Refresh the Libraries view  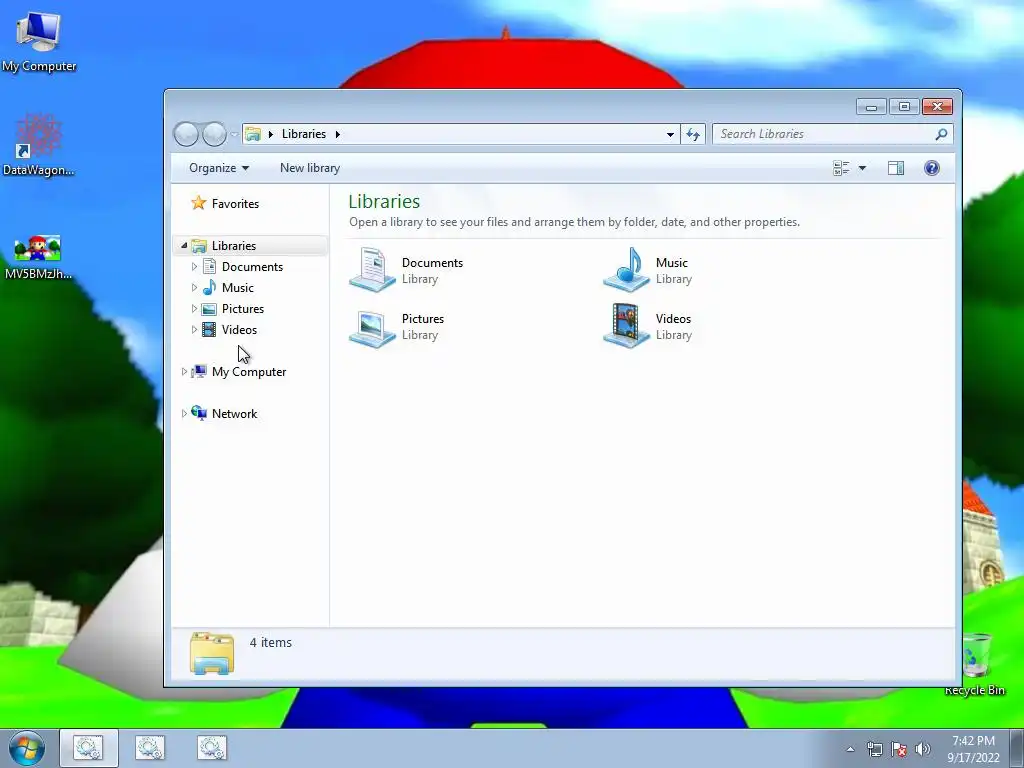pos(693,135)
